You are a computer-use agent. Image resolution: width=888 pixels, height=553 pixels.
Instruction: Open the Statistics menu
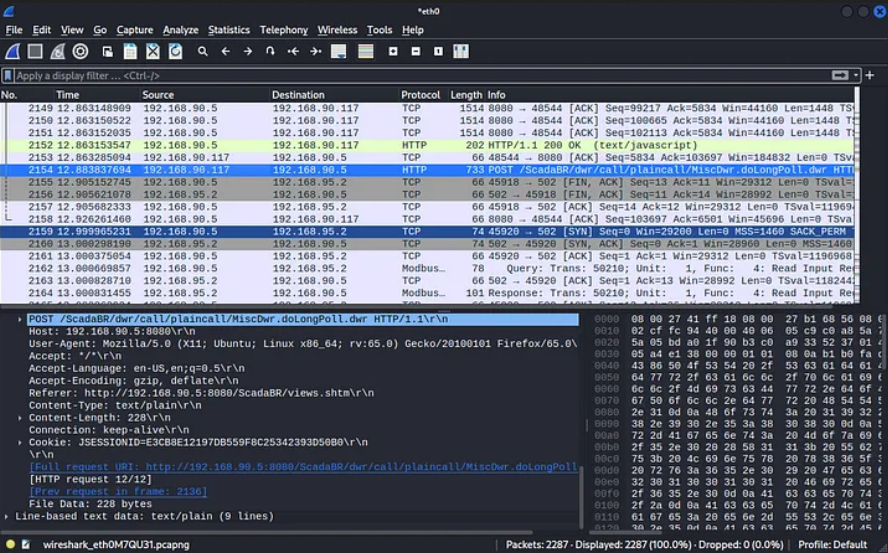coord(229,30)
